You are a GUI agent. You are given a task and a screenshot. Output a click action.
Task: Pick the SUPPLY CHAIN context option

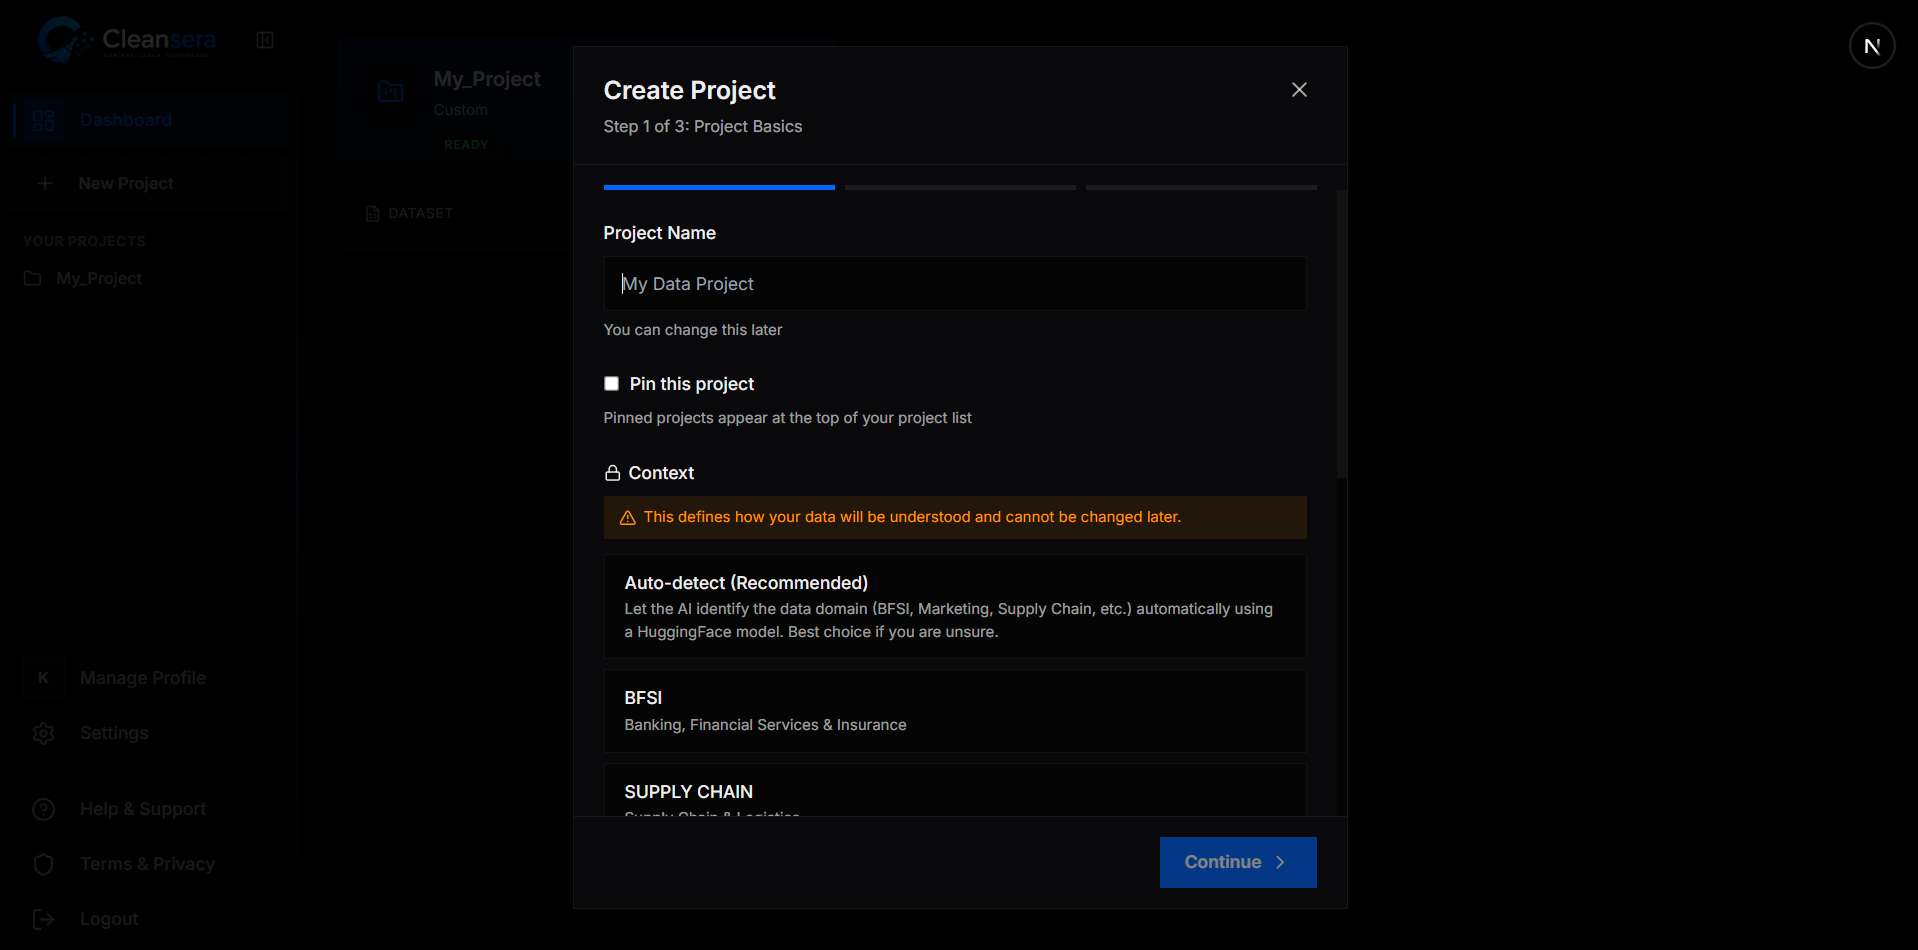(x=955, y=791)
